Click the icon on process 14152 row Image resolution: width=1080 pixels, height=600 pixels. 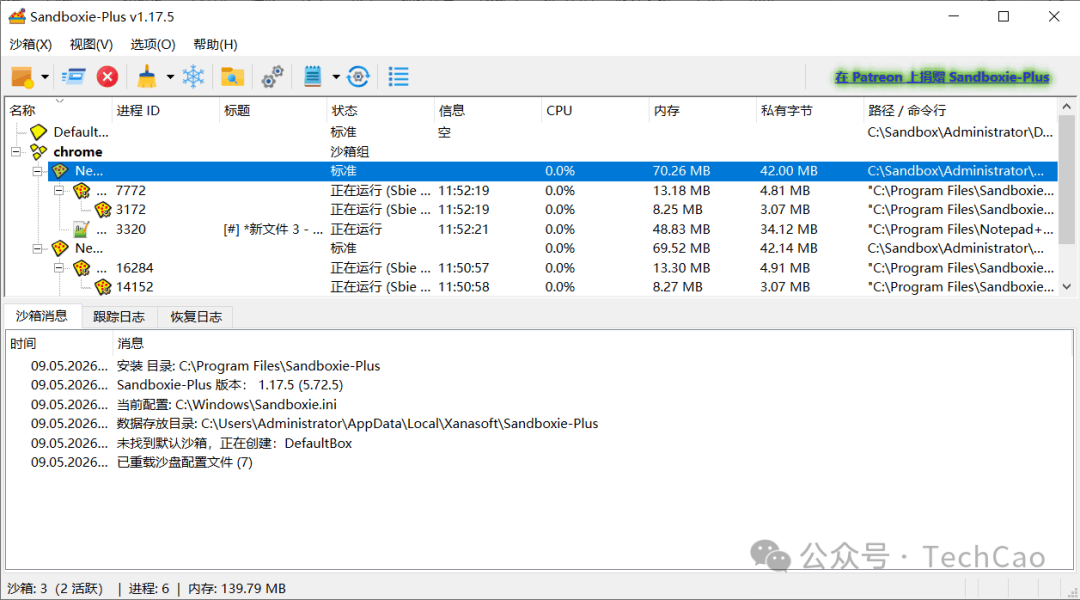click(103, 287)
